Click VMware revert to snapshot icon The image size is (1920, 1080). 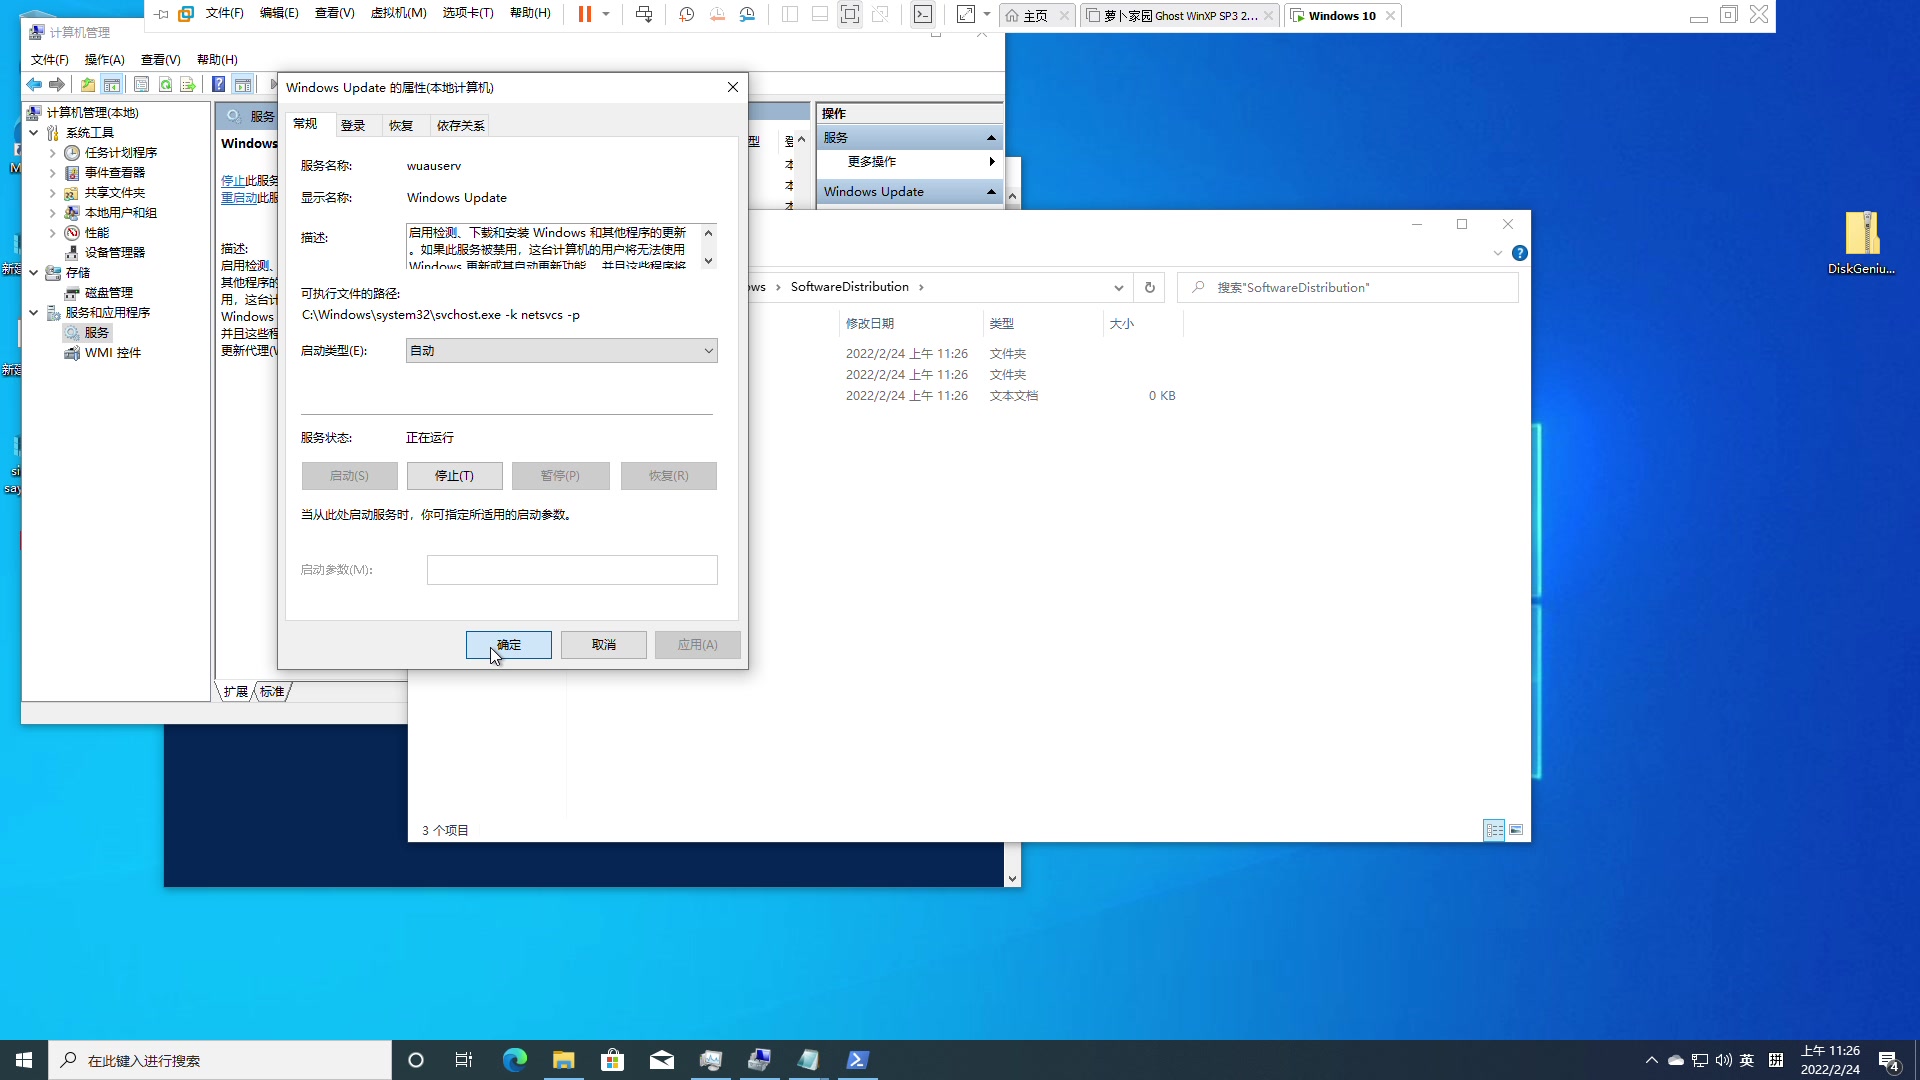pyautogui.click(x=717, y=14)
